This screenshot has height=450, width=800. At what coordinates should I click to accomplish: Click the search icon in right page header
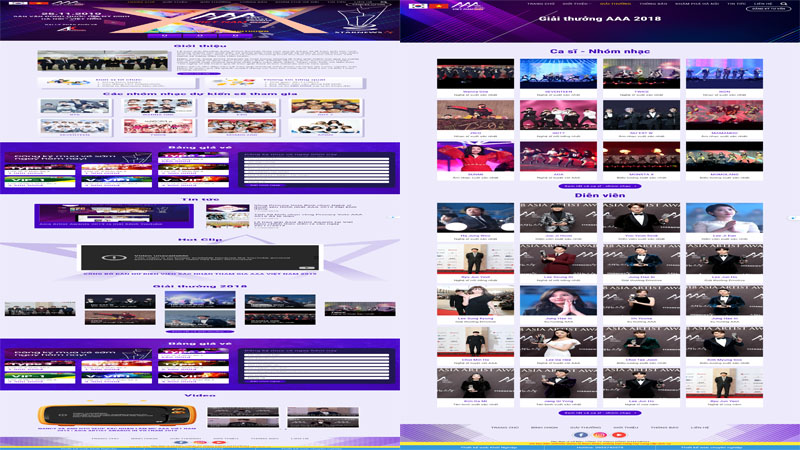click(x=784, y=4)
